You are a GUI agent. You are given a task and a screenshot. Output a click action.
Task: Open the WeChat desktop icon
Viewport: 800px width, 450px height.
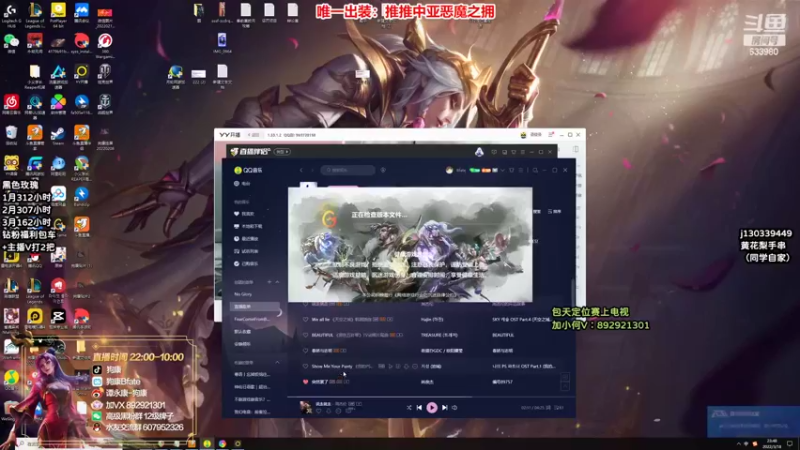tap(11, 42)
